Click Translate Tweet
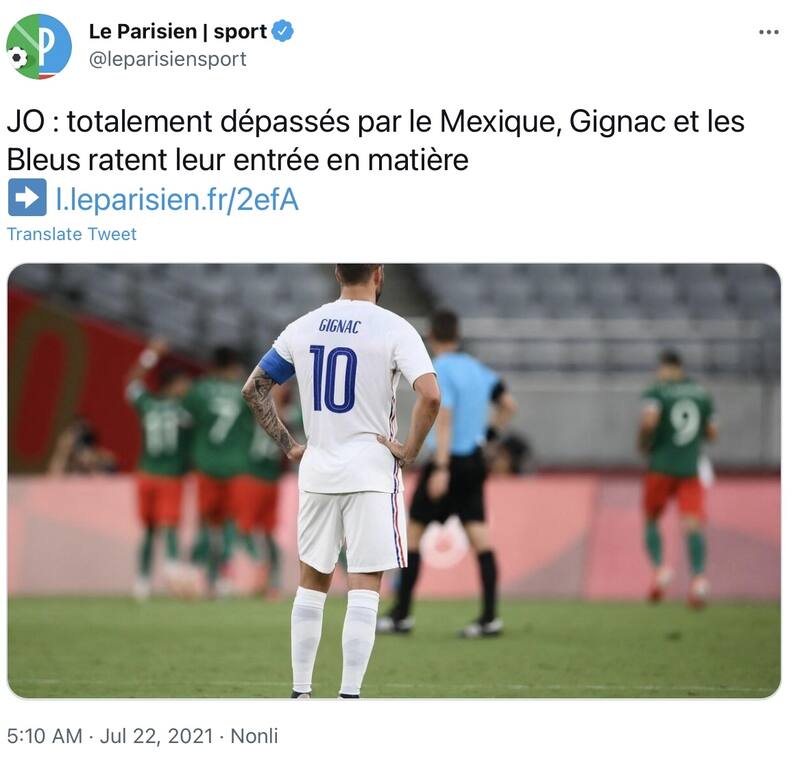The height and width of the screenshot is (765, 800). 71,234
